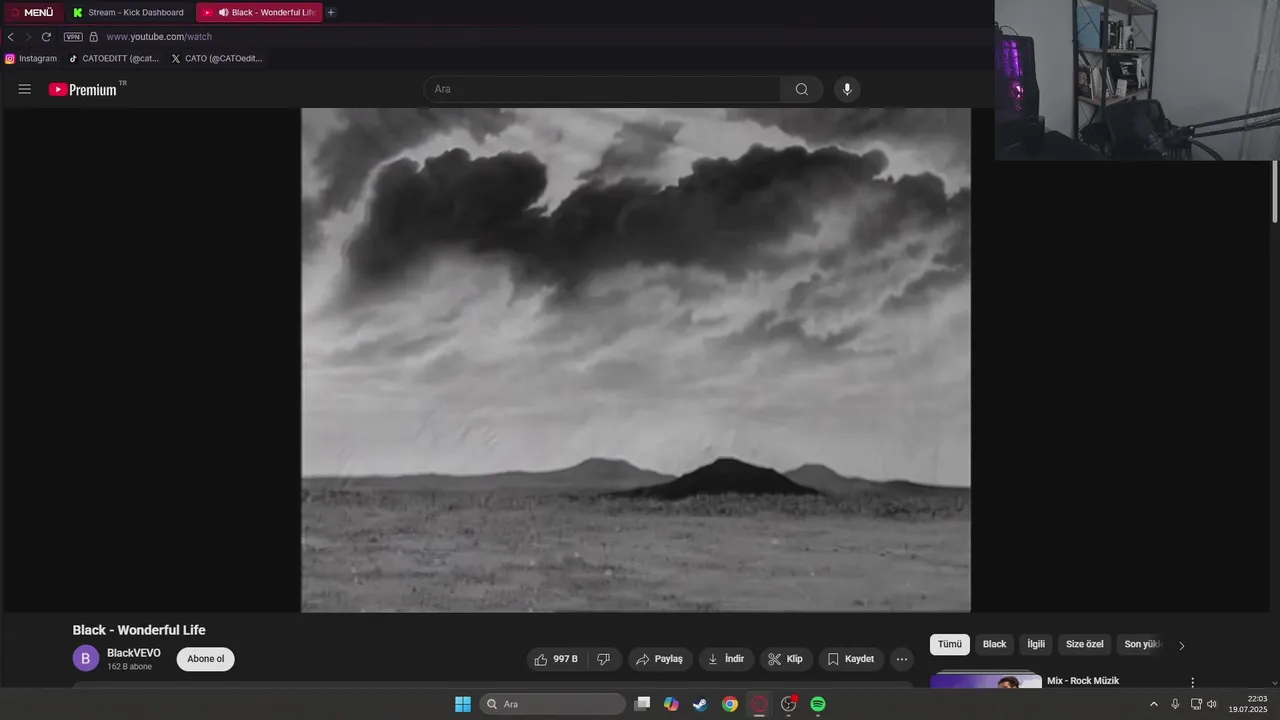Viewport: 1280px width, 720px height.
Task: Dislike the video
Action: click(604, 659)
